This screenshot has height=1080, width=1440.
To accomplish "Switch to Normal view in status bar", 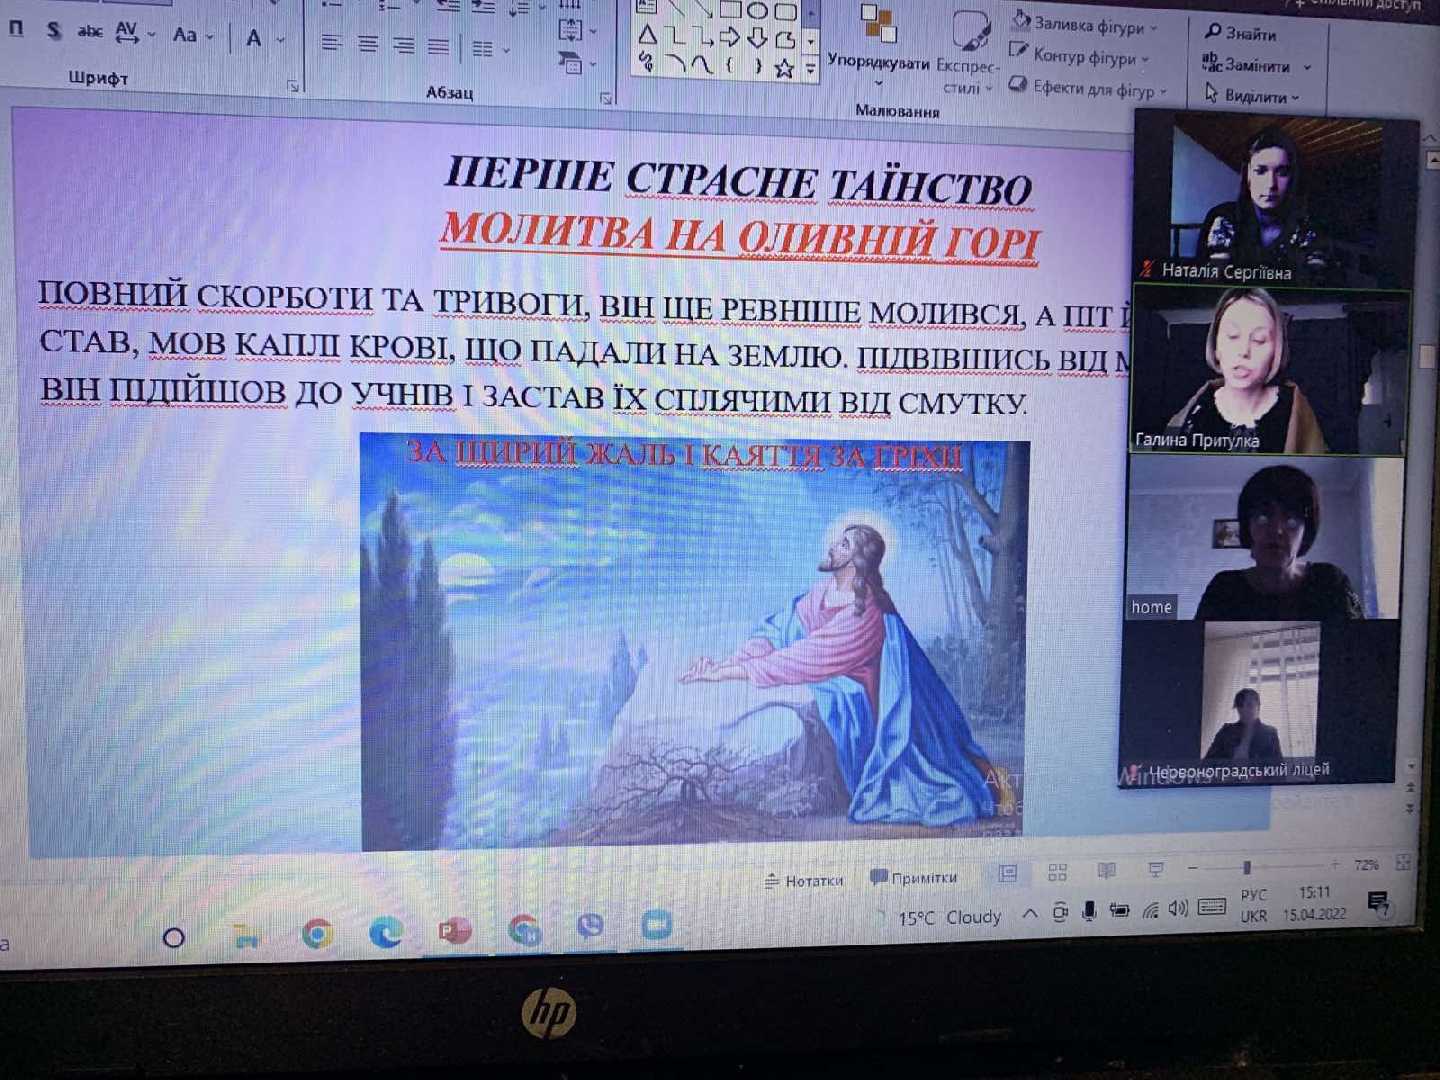I will (x=1008, y=874).
